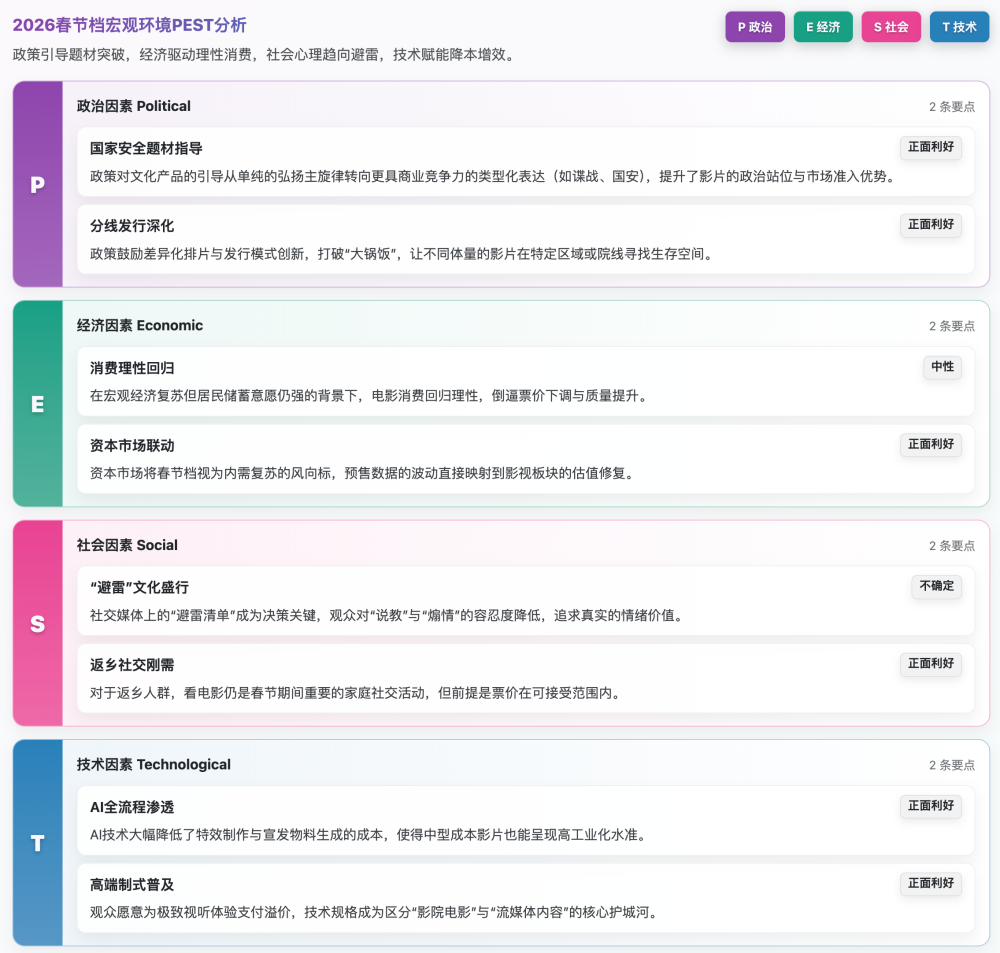1000x953 pixels.
Task: Click the description starting 社交媒体上的
Action: click(x=388, y=616)
